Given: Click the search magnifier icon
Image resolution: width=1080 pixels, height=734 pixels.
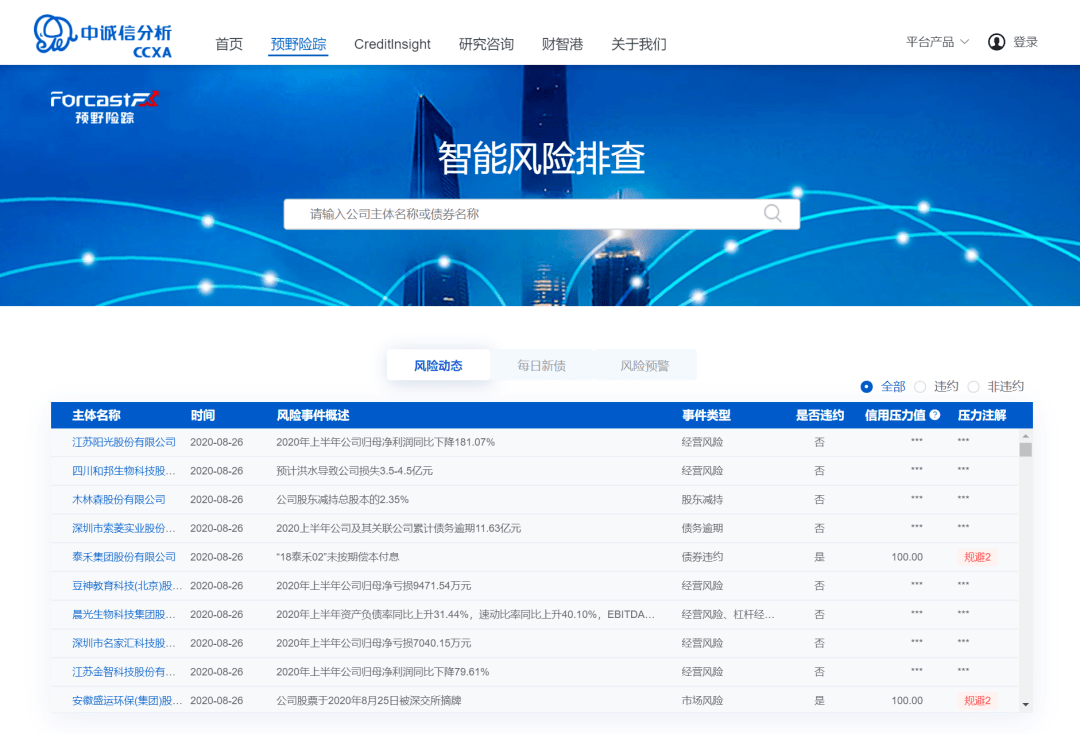Looking at the screenshot, I should coord(772,213).
